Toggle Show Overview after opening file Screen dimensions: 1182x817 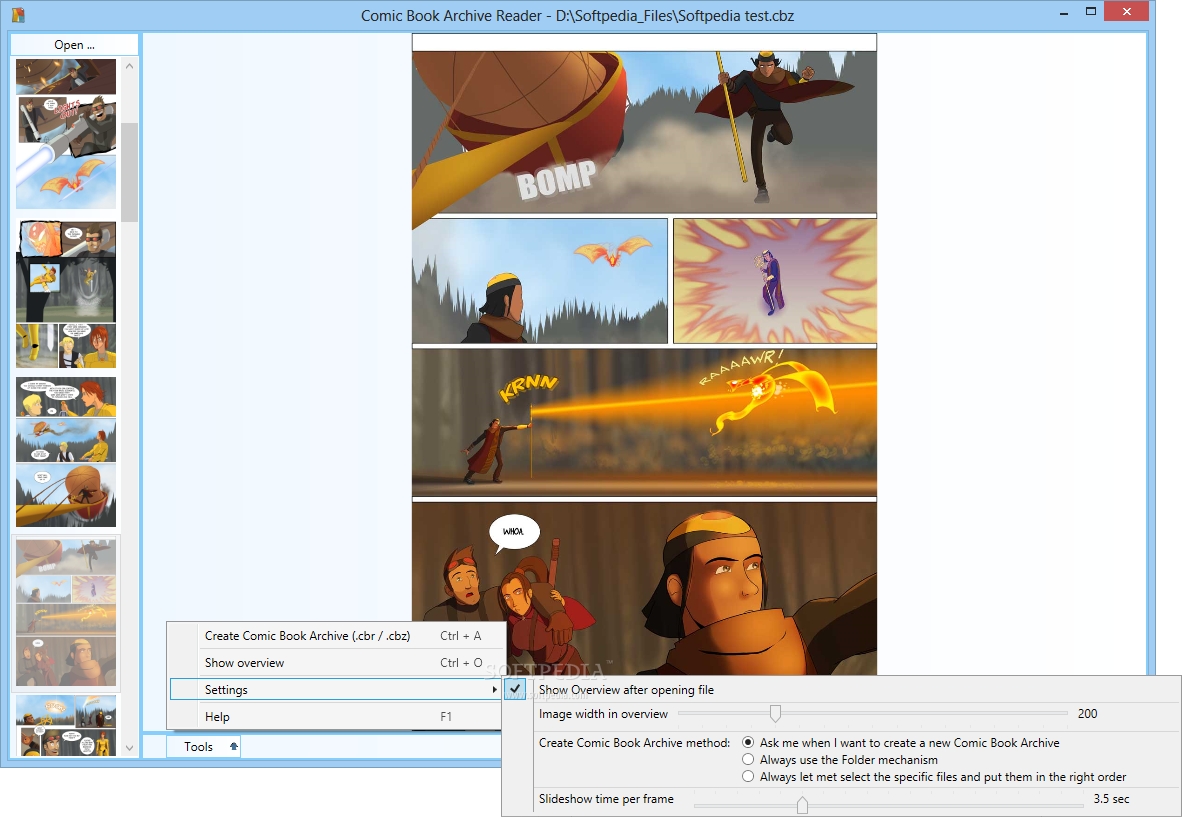click(x=516, y=689)
